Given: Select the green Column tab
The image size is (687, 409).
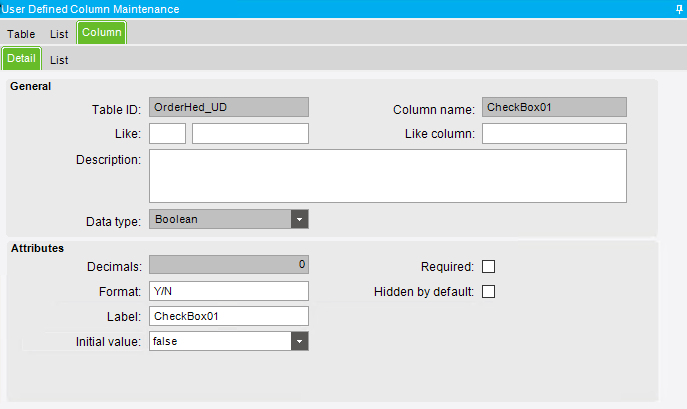Looking at the screenshot, I should click(101, 33).
